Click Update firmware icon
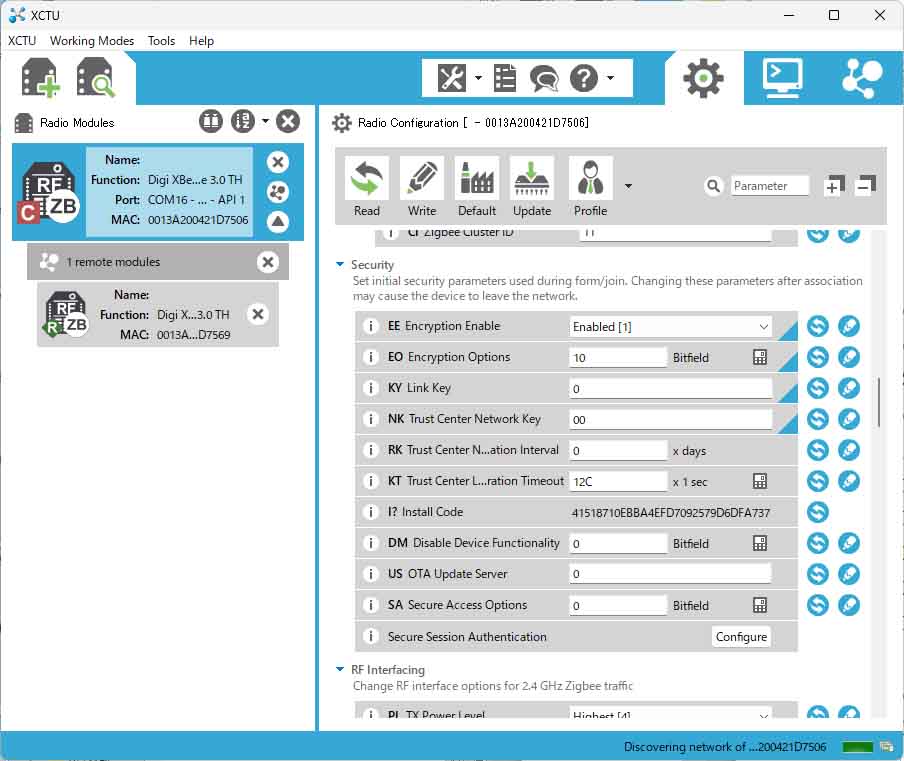The image size is (904, 761). click(x=532, y=186)
